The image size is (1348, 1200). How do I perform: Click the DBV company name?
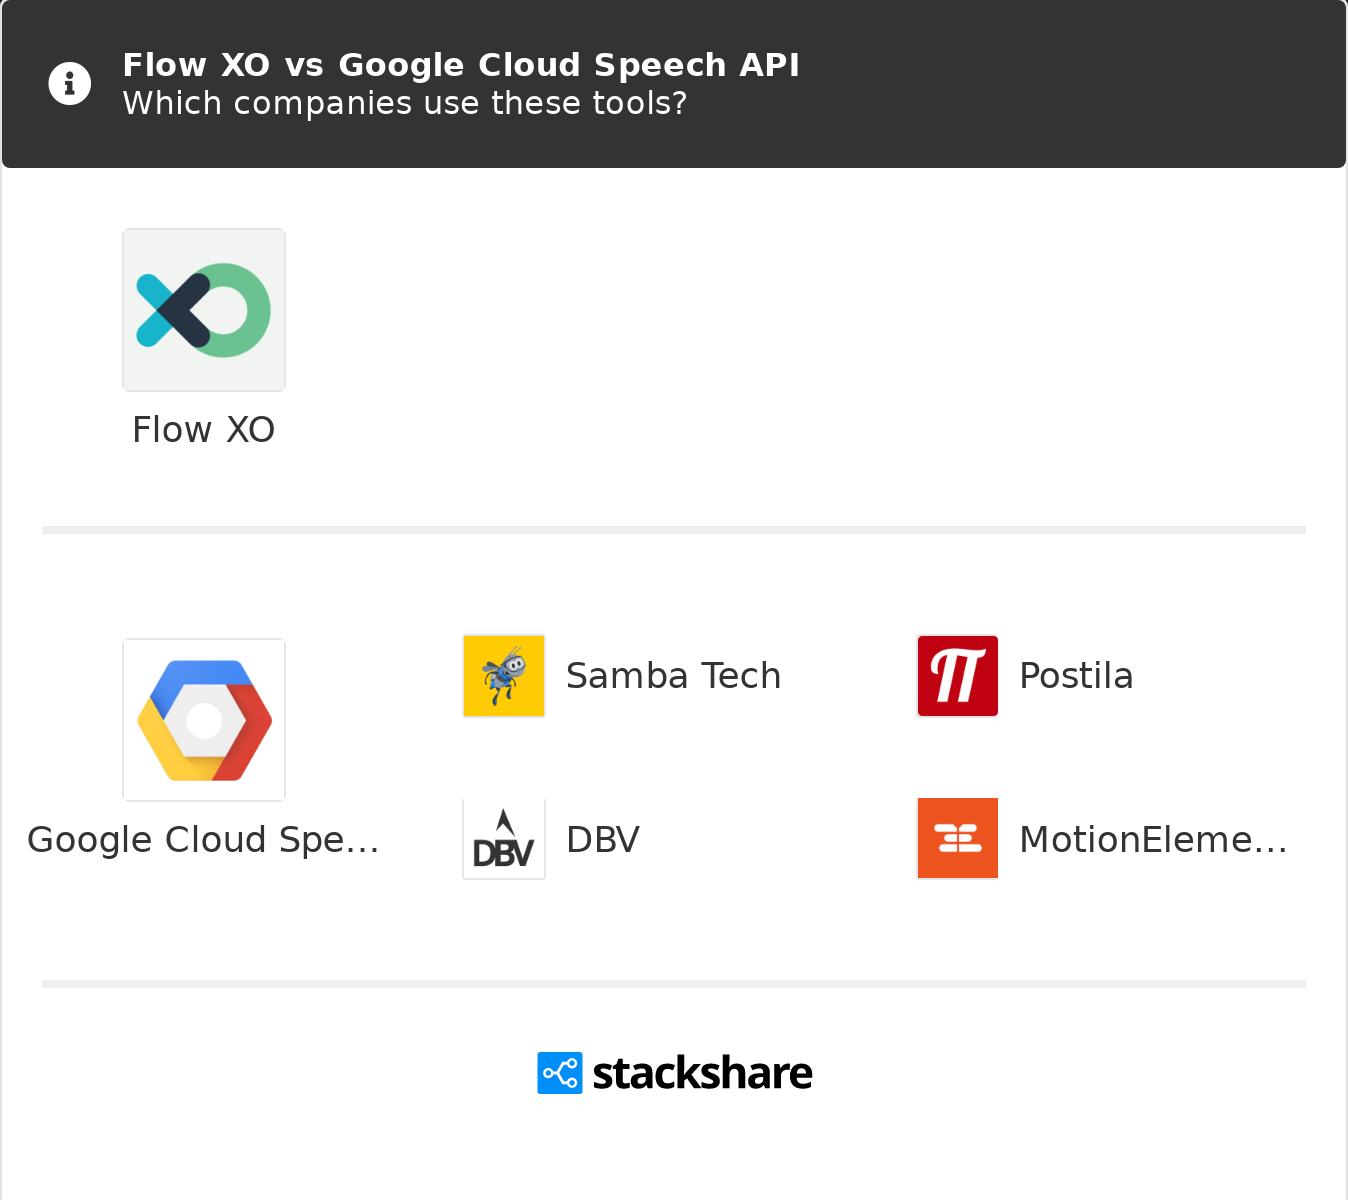point(603,840)
